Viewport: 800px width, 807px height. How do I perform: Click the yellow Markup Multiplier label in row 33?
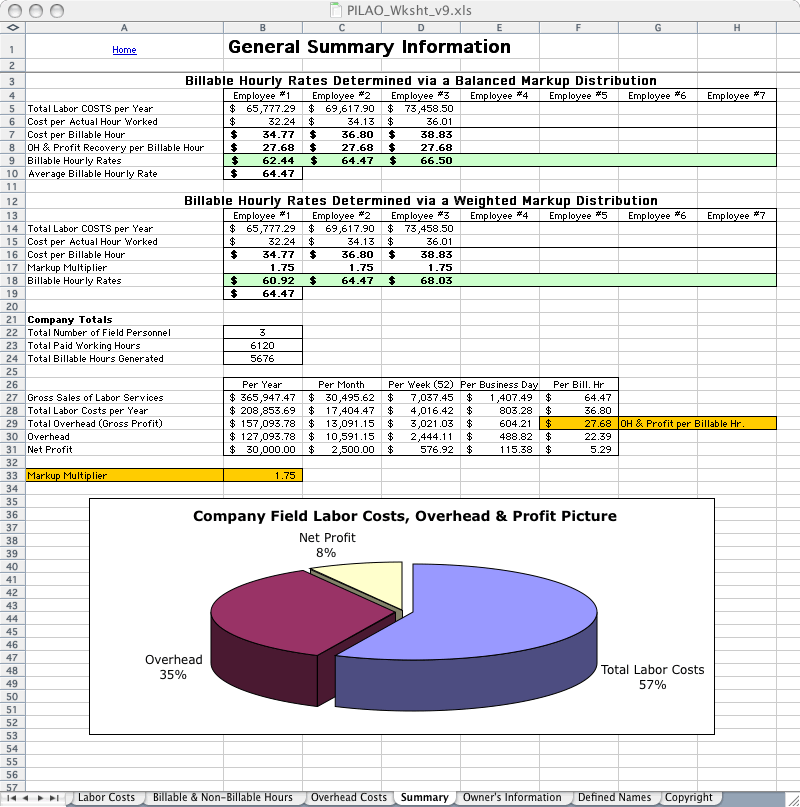125,476
